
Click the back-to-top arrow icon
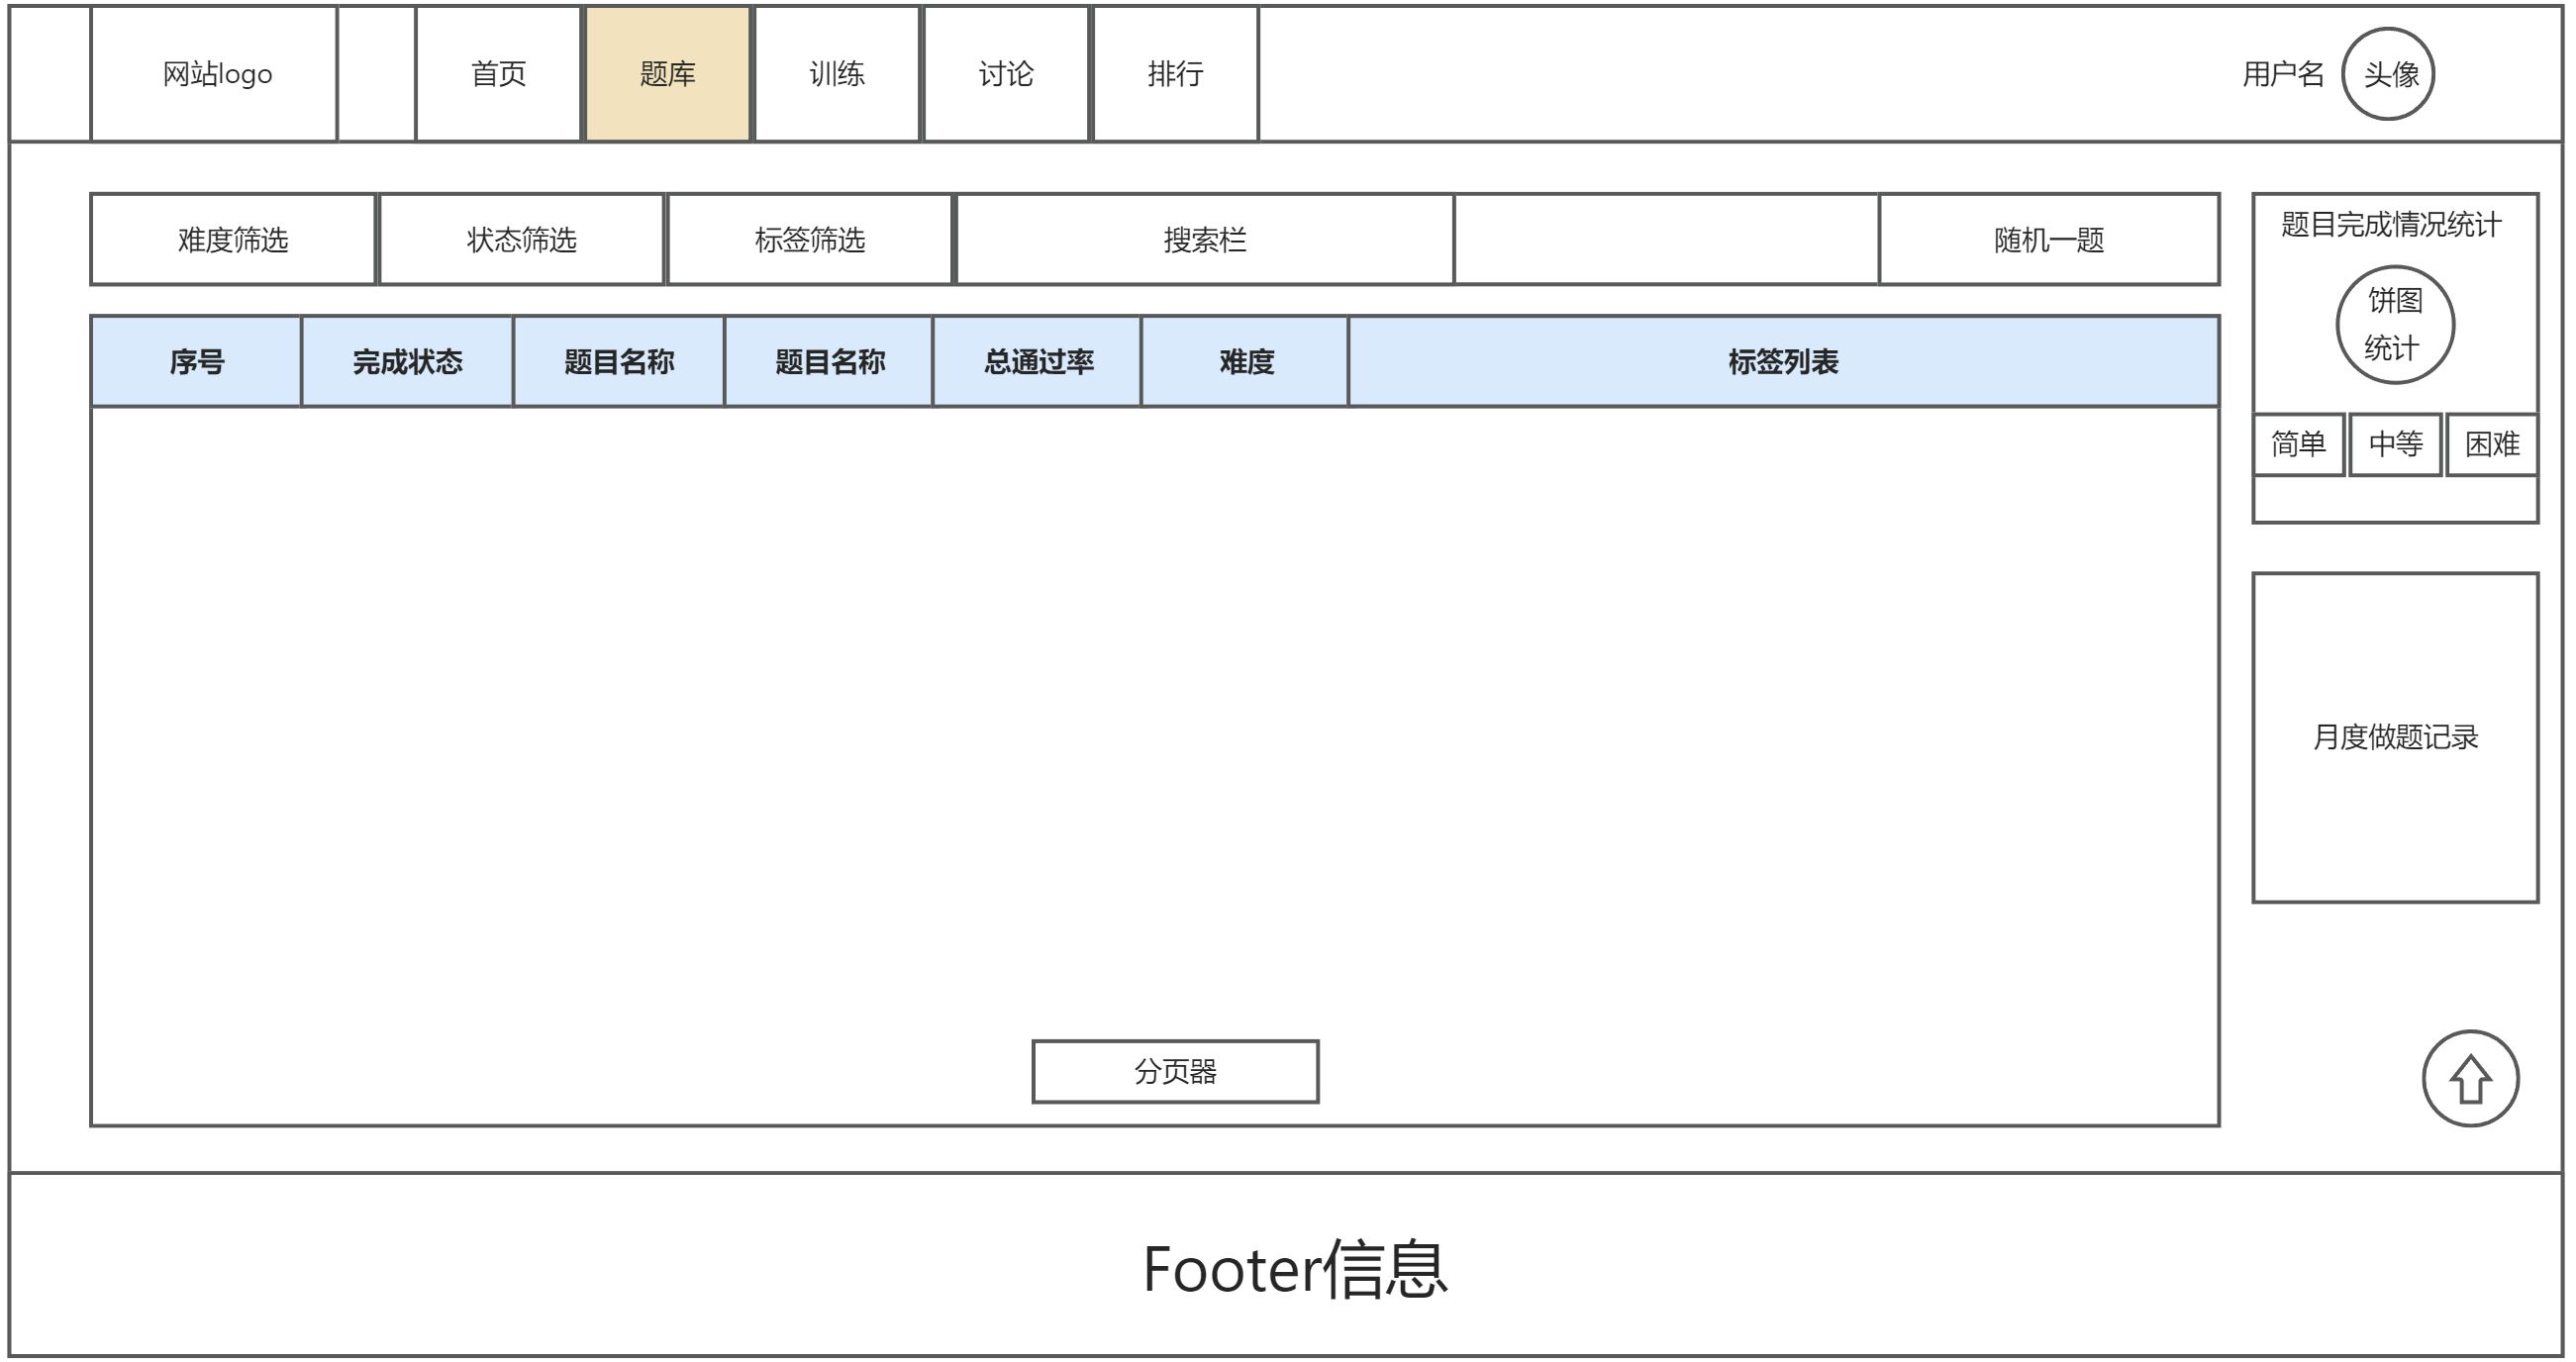click(2470, 1078)
